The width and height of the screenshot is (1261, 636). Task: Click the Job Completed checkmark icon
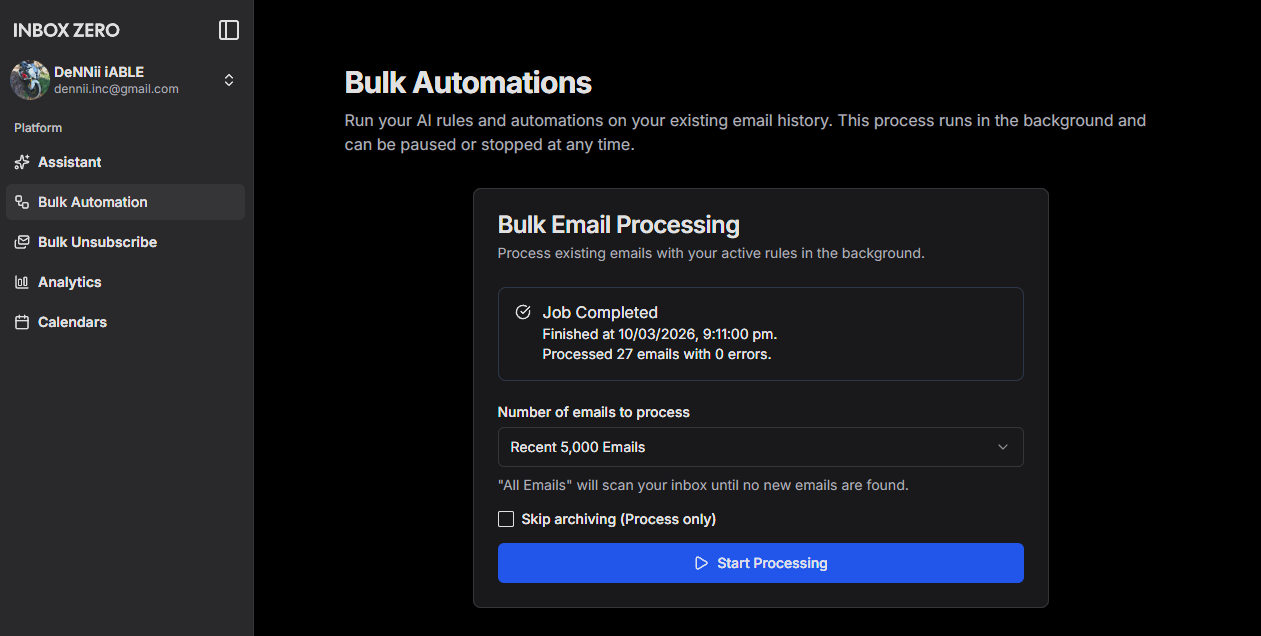tap(522, 312)
